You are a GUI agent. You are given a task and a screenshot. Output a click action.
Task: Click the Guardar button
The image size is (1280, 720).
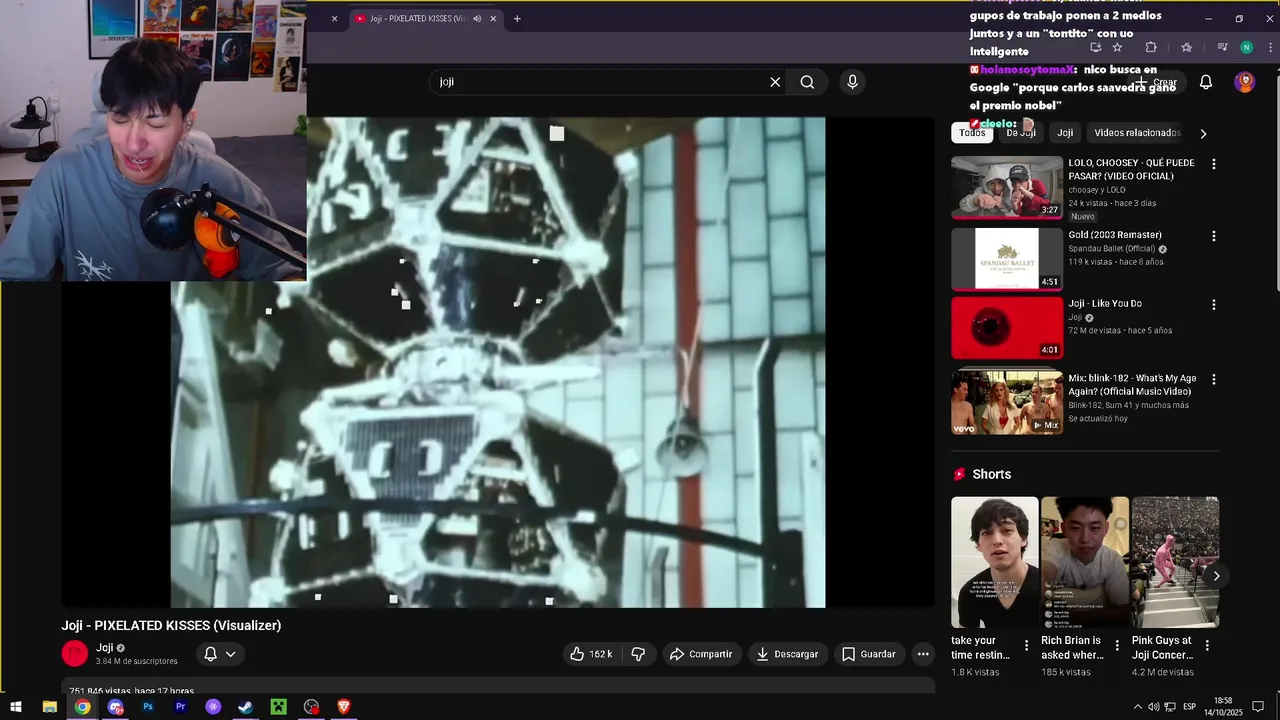click(x=868, y=654)
